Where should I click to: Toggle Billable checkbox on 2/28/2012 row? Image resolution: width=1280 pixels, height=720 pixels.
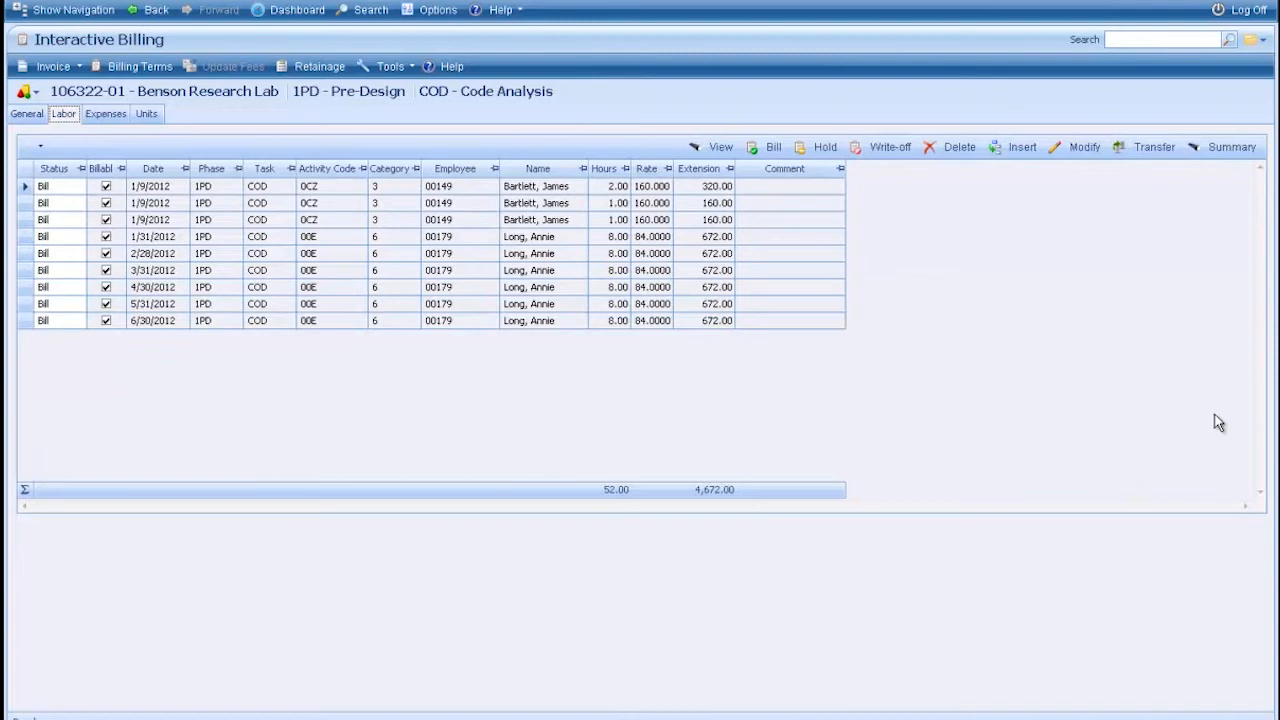(x=106, y=254)
